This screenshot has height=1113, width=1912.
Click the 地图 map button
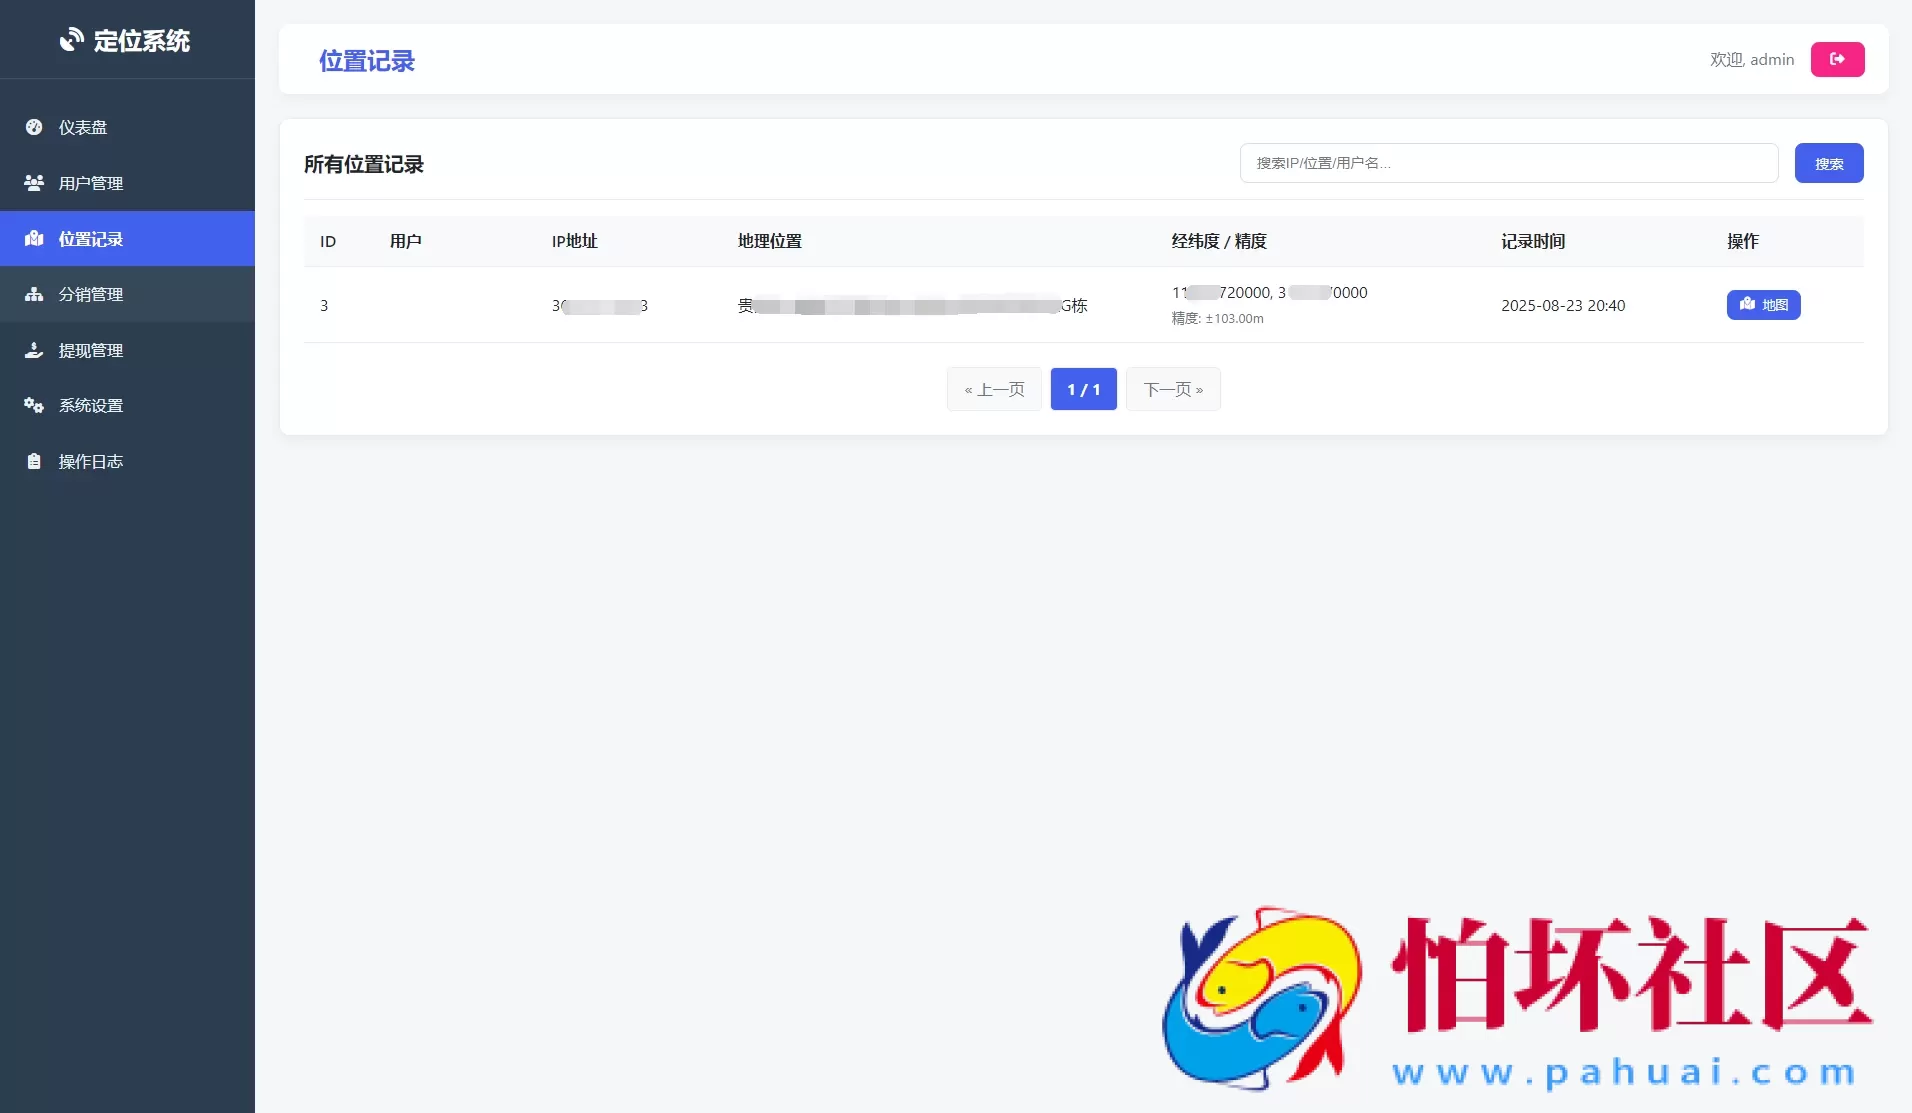[1763, 305]
